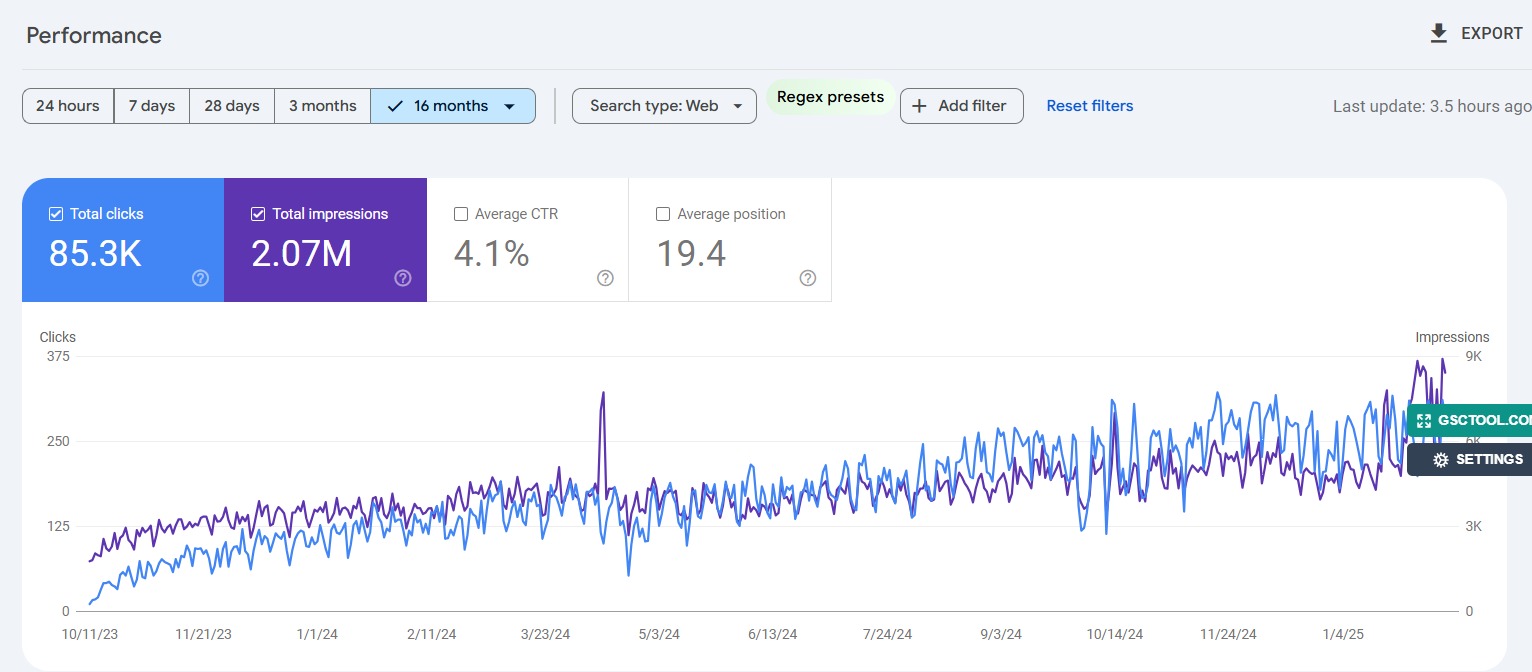Enable the Average CTR checkbox
Screen dimensions: 1532x672
[x=461, y=214]
